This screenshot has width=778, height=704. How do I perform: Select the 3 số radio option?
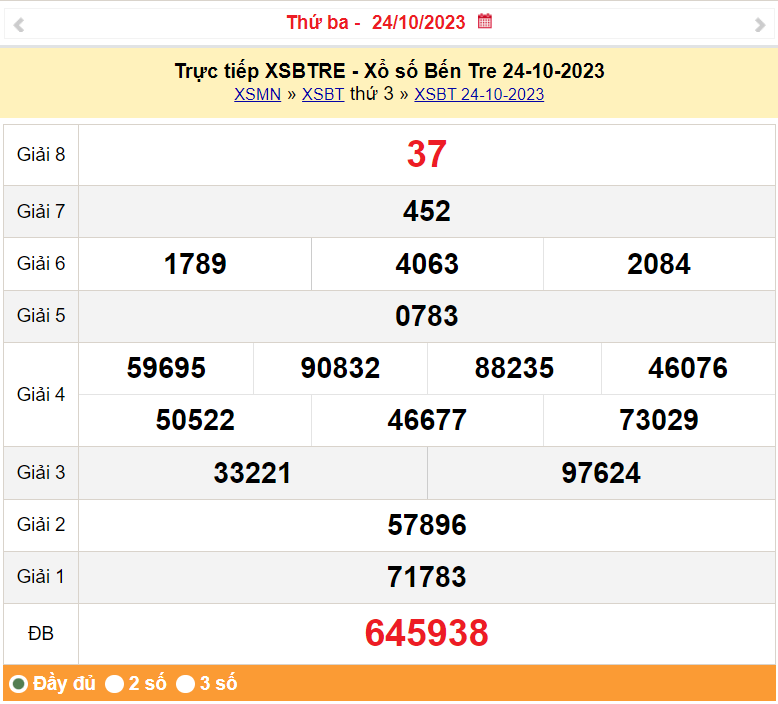[186, 684]
